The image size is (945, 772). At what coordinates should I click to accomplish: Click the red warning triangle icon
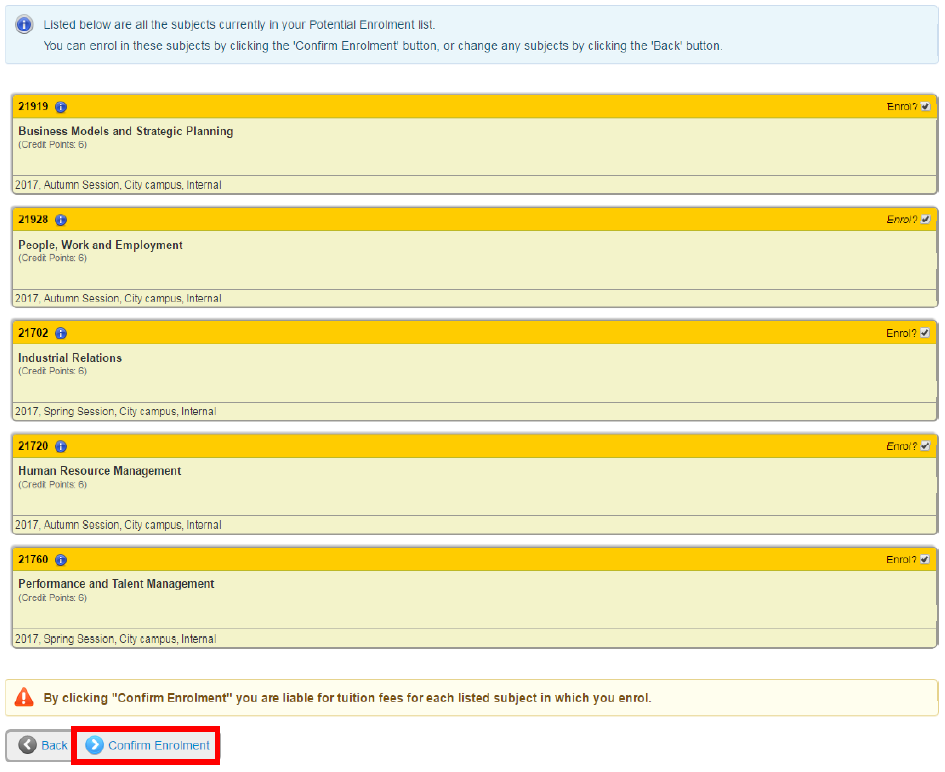[24, 697]
